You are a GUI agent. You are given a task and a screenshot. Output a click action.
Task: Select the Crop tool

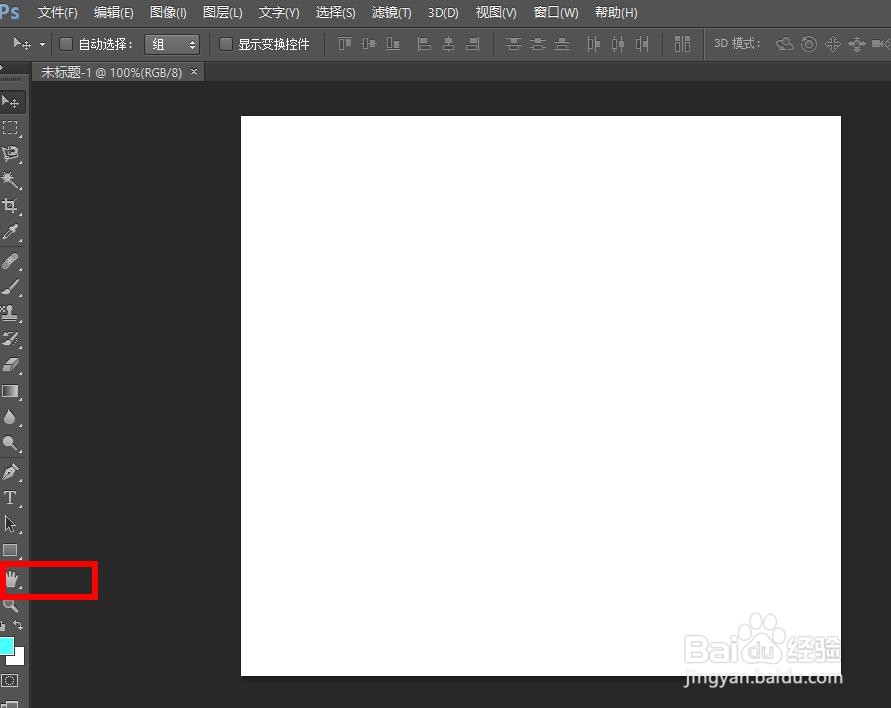[x=13, y=206]
